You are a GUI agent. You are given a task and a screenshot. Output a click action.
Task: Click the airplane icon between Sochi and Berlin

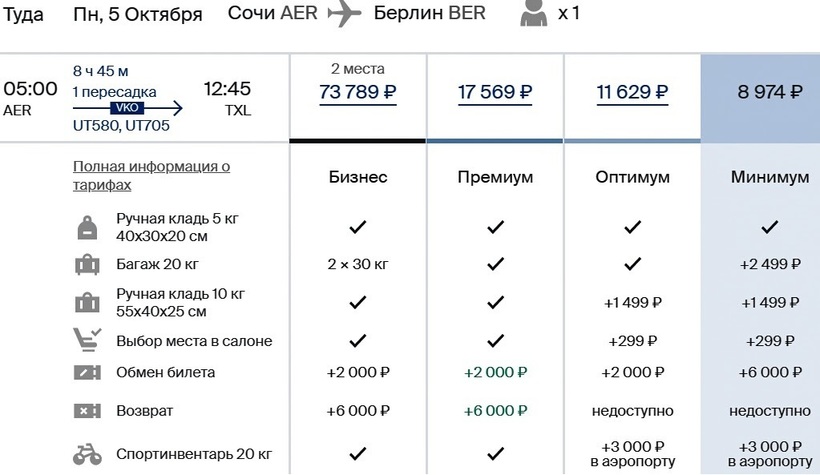pyautogui.click(x=345, y=14)
